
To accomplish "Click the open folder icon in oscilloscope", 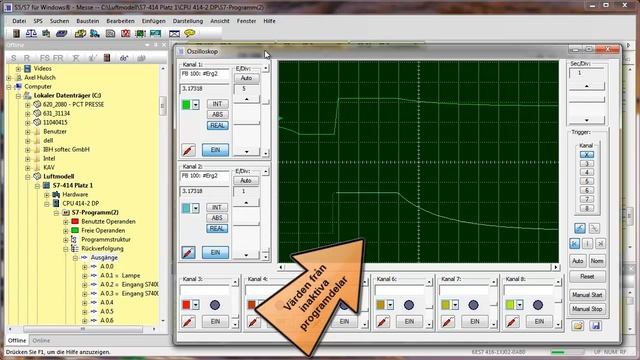I will pyautogui.click(x=578, y=326).
